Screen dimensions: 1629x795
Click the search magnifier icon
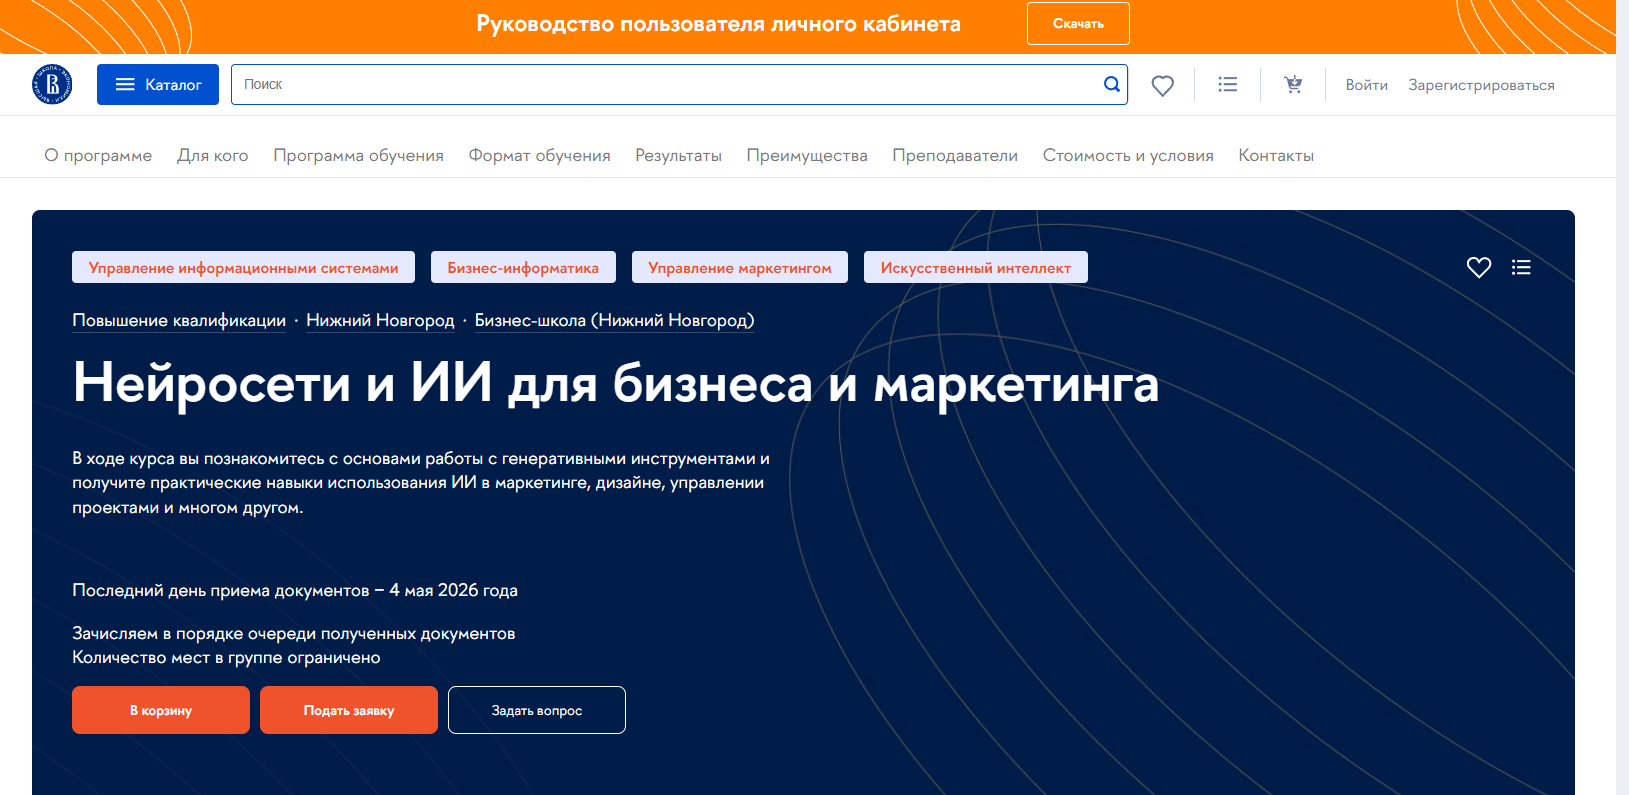coord(1111,85)
